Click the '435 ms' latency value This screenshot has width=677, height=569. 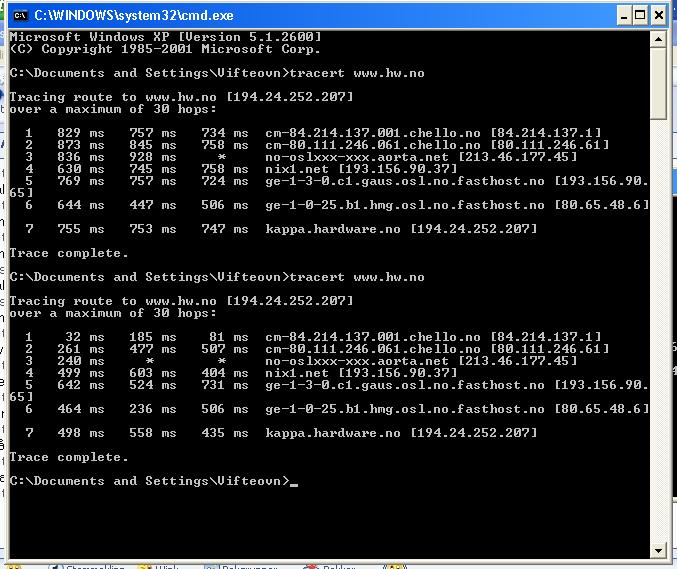(225, 433)
